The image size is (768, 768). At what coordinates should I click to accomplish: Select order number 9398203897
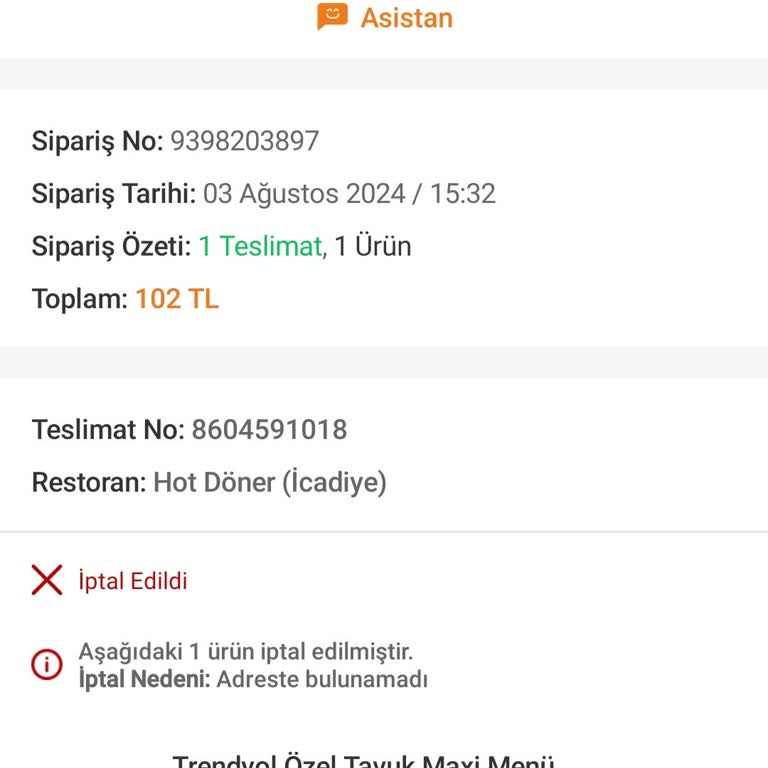(245, 141)
